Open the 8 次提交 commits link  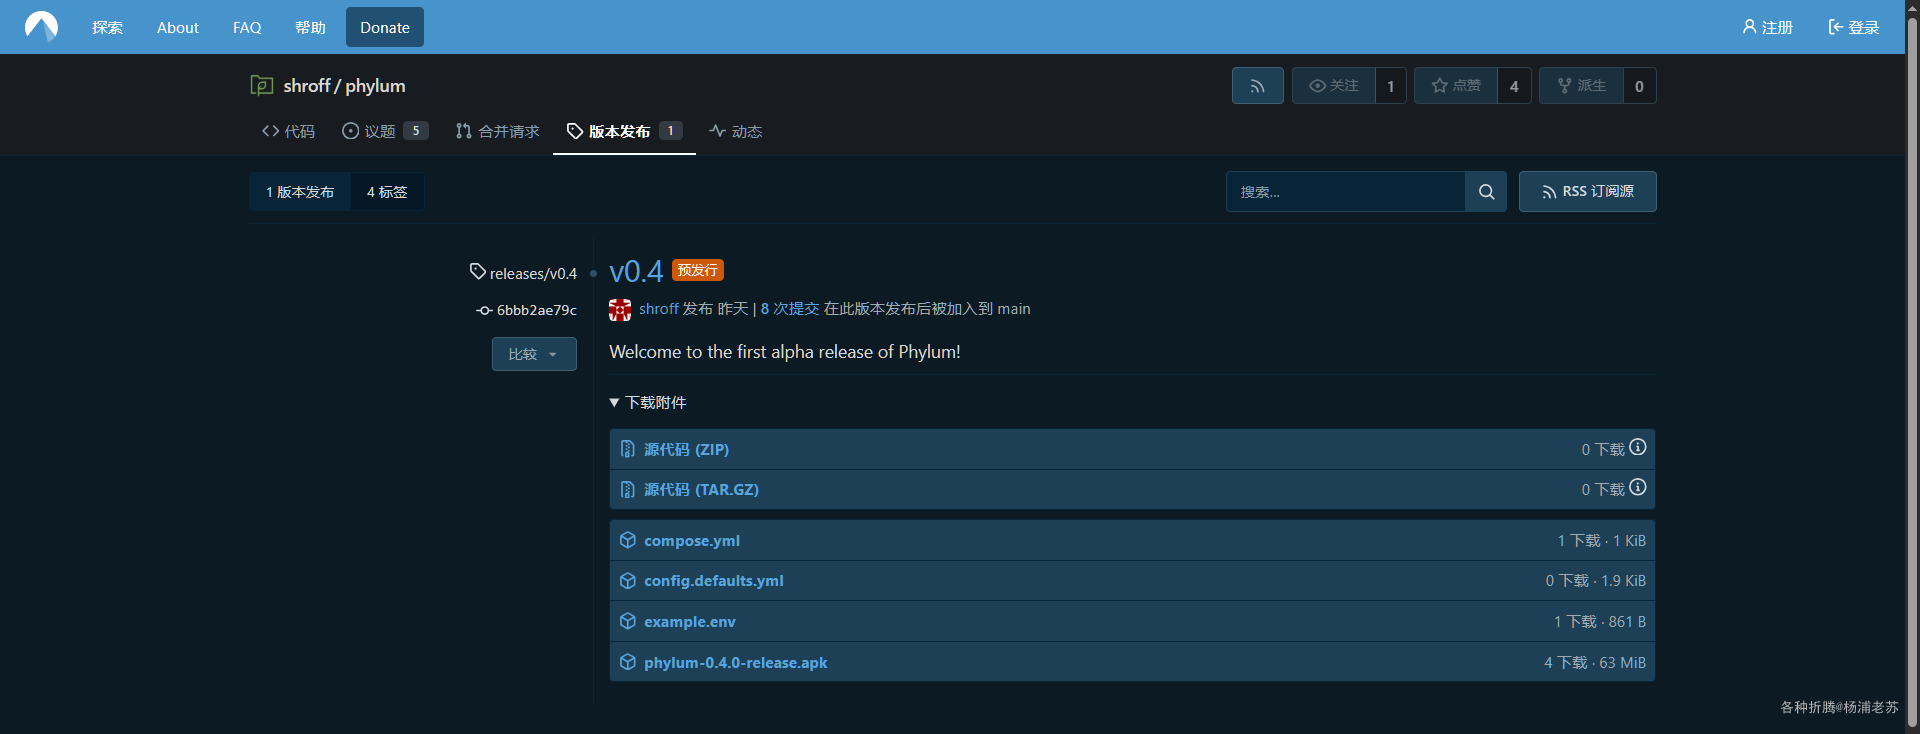[x=790, y=309]
